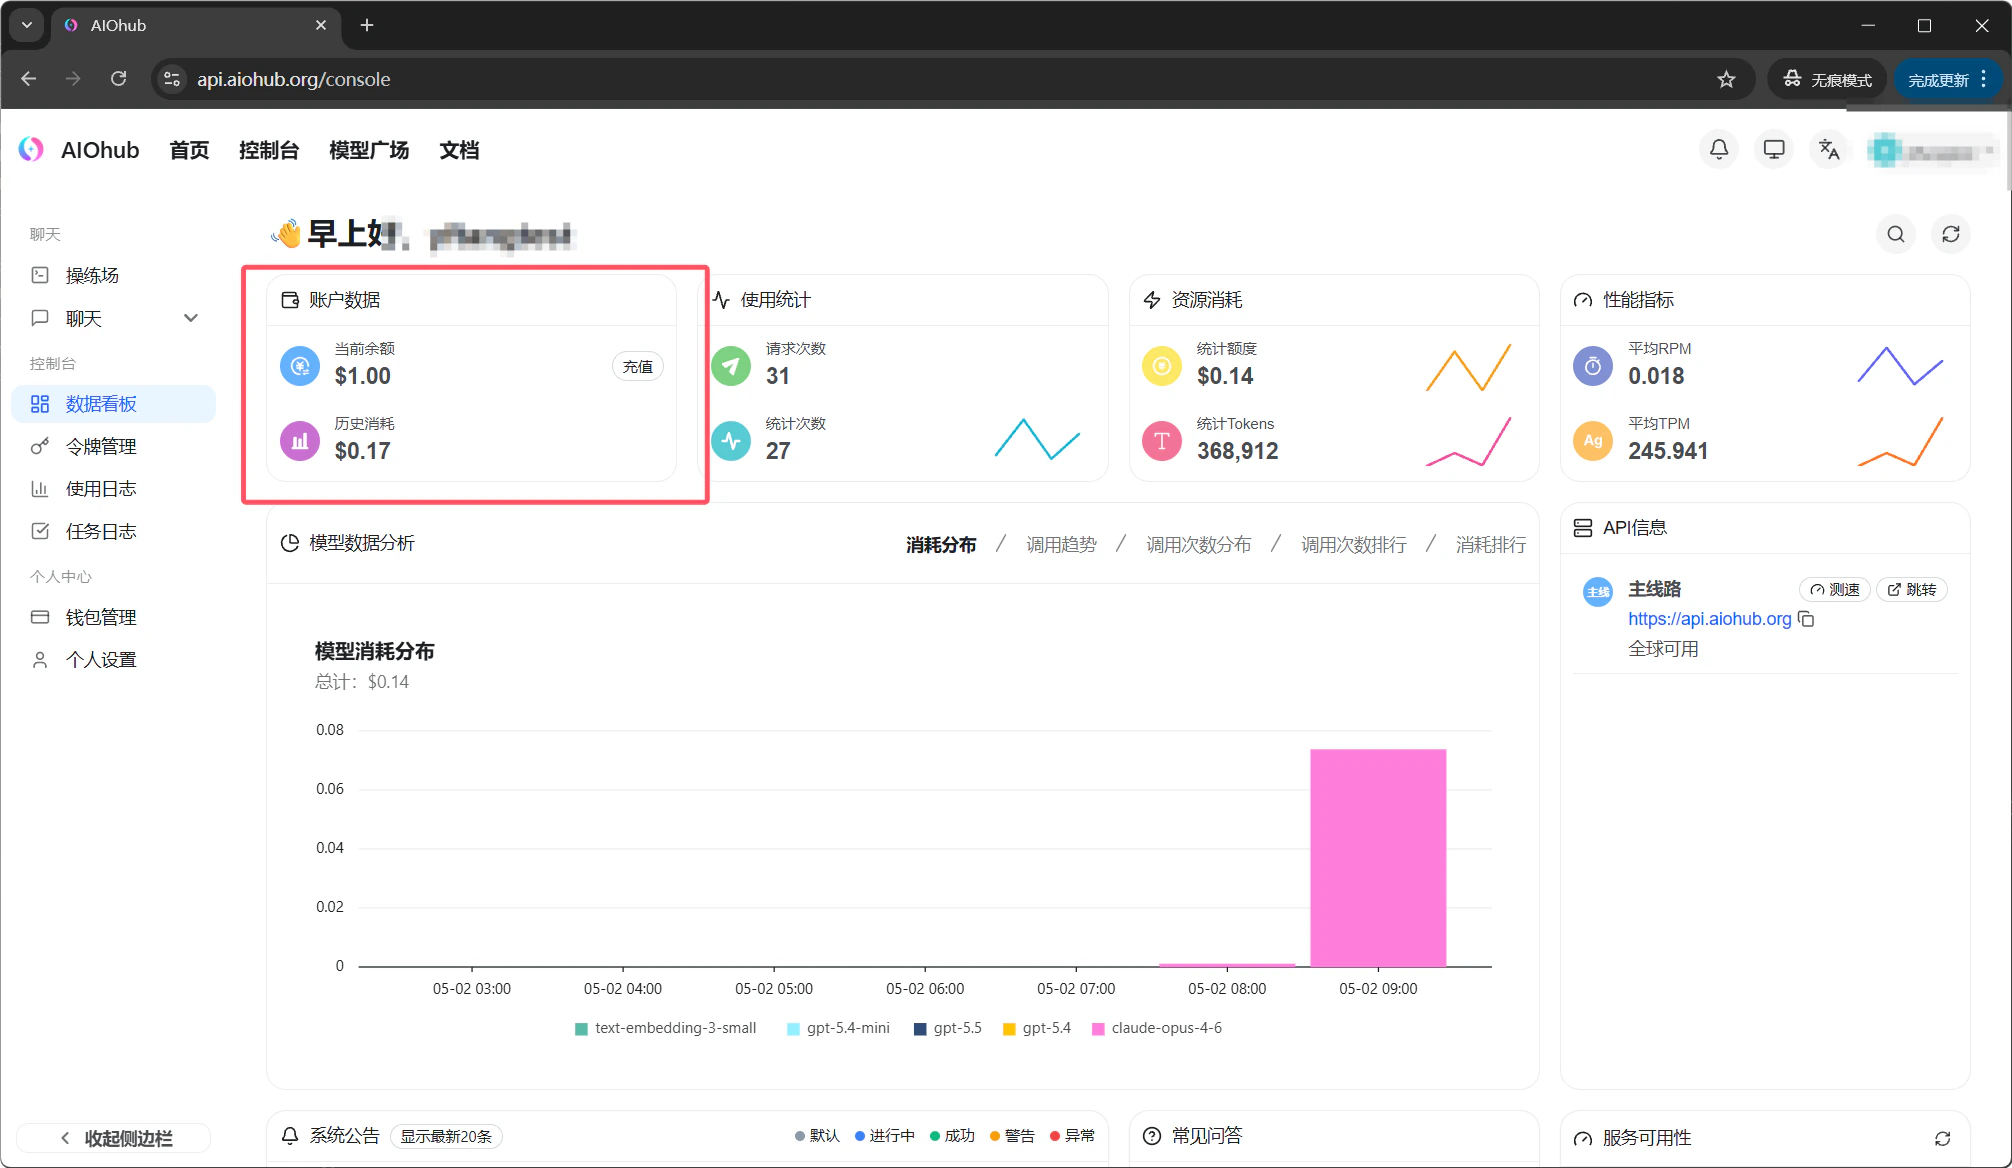Image resolution: width=2012 pixels, height=1168 pixels.
Task: Collapse the sidebar with 收起侧边栏
Action: [x=114, y=1138]
